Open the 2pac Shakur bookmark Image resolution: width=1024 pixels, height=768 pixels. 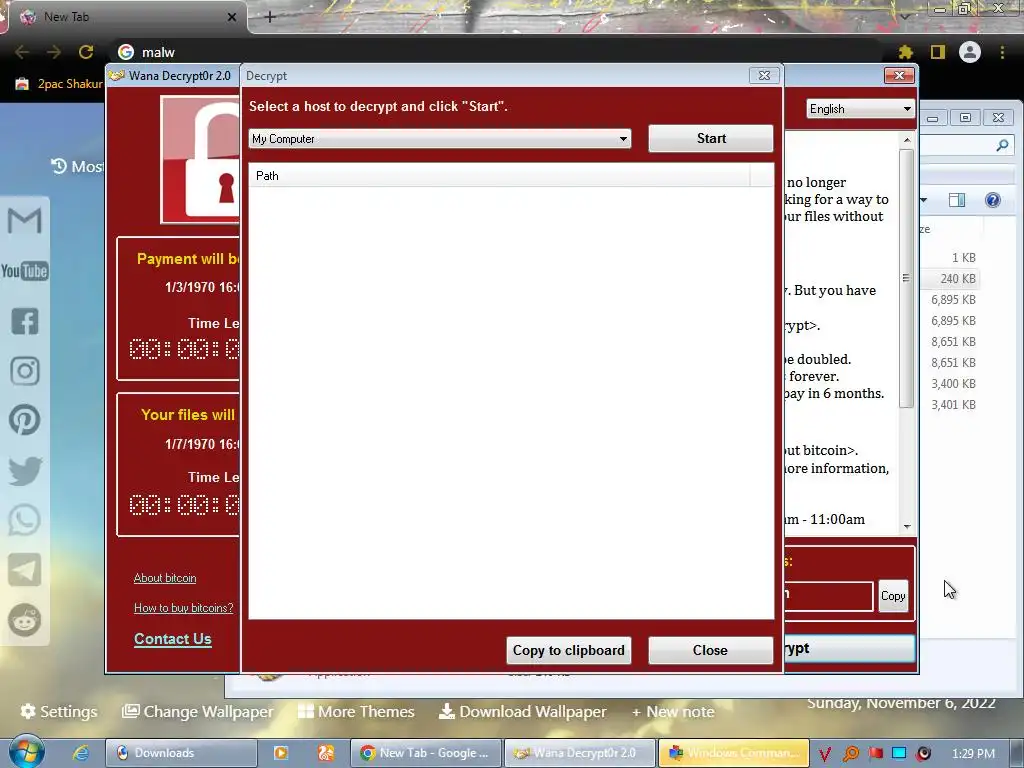point(59,84)
